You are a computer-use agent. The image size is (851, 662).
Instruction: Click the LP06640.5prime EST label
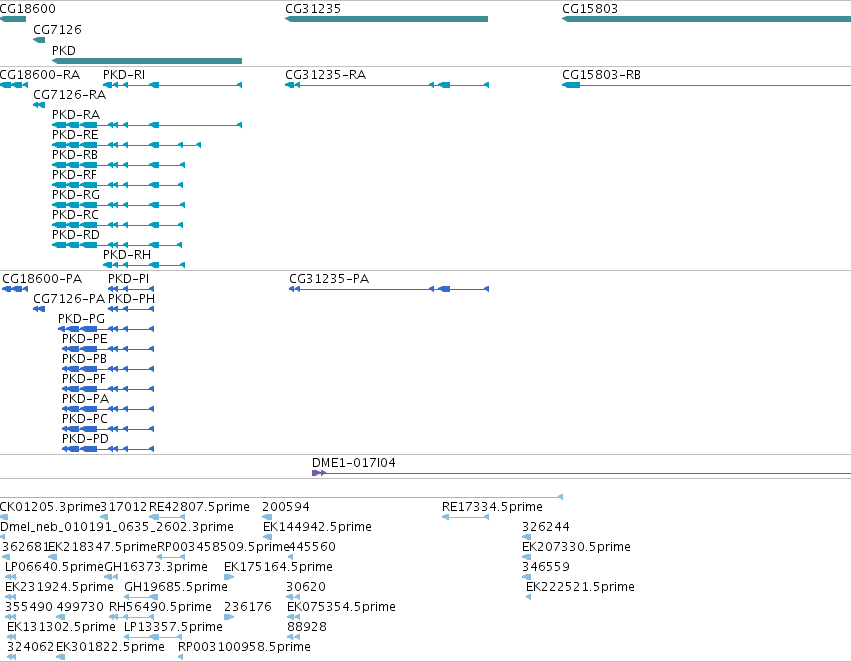[54, 568]
